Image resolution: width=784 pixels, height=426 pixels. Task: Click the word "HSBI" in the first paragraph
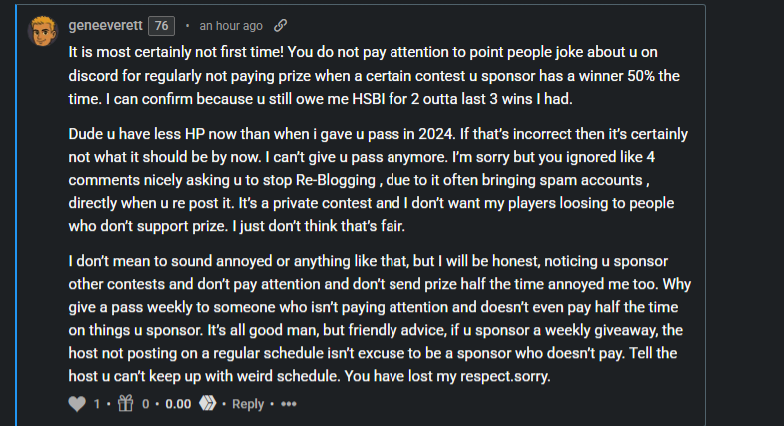tap(384, 101)
